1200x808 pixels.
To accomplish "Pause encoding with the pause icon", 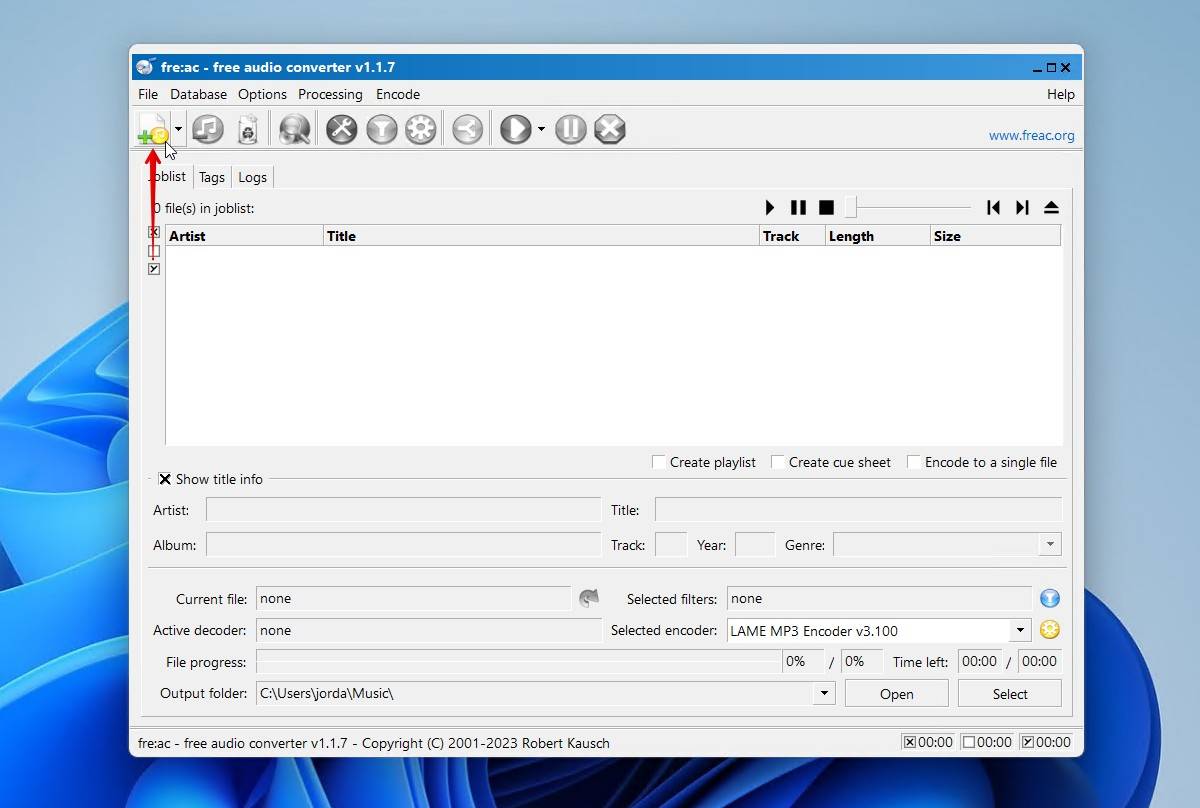I will point(570,128).
